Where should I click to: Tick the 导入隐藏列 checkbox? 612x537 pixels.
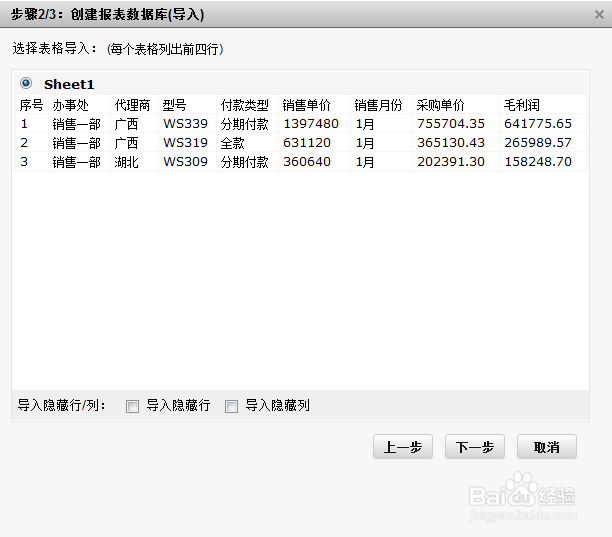pyautogui.click(x=231, y=406)
